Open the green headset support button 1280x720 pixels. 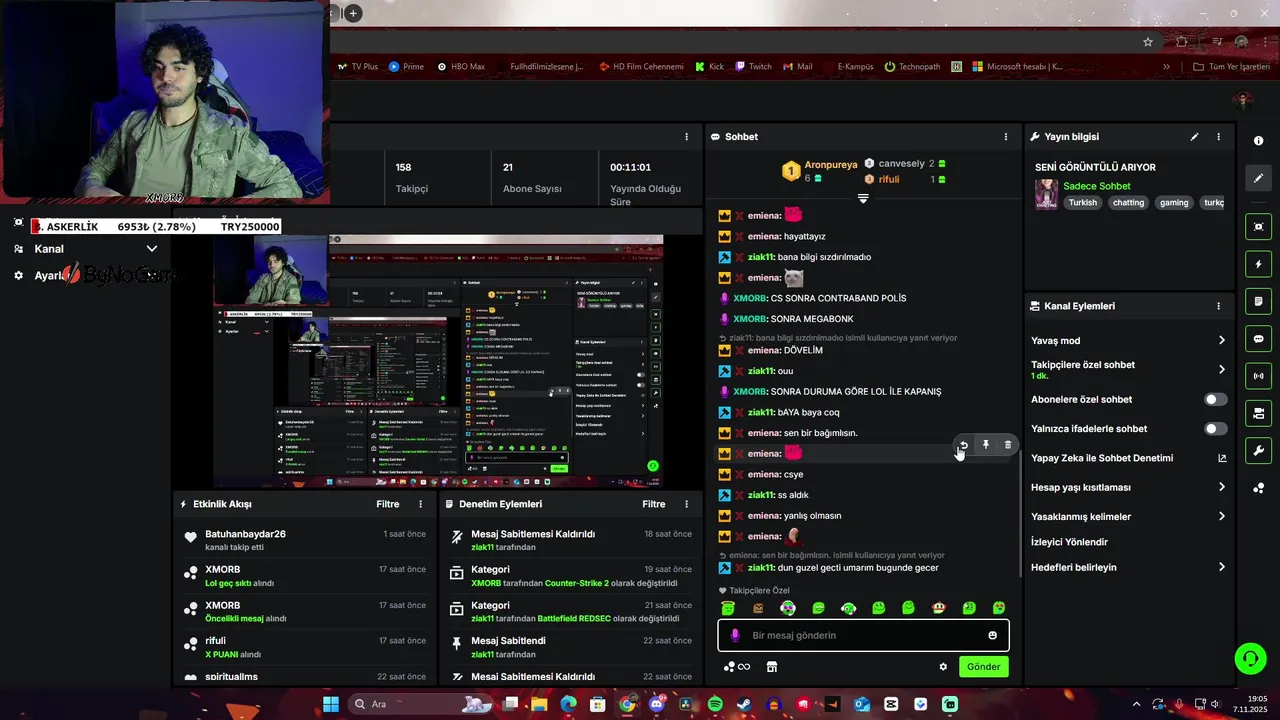[x=1250, y=658]
